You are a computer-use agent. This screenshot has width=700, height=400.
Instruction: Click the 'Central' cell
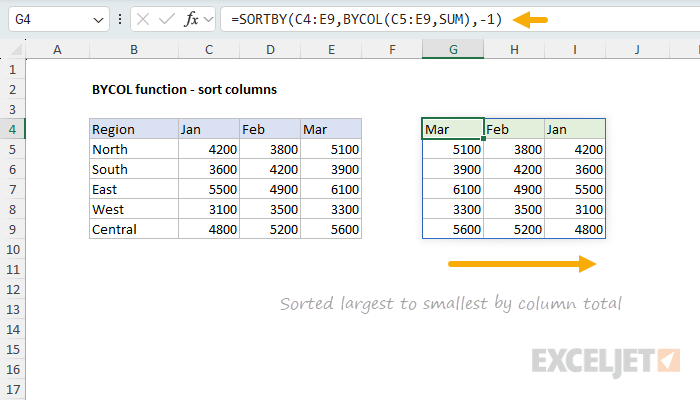point(134,229)
